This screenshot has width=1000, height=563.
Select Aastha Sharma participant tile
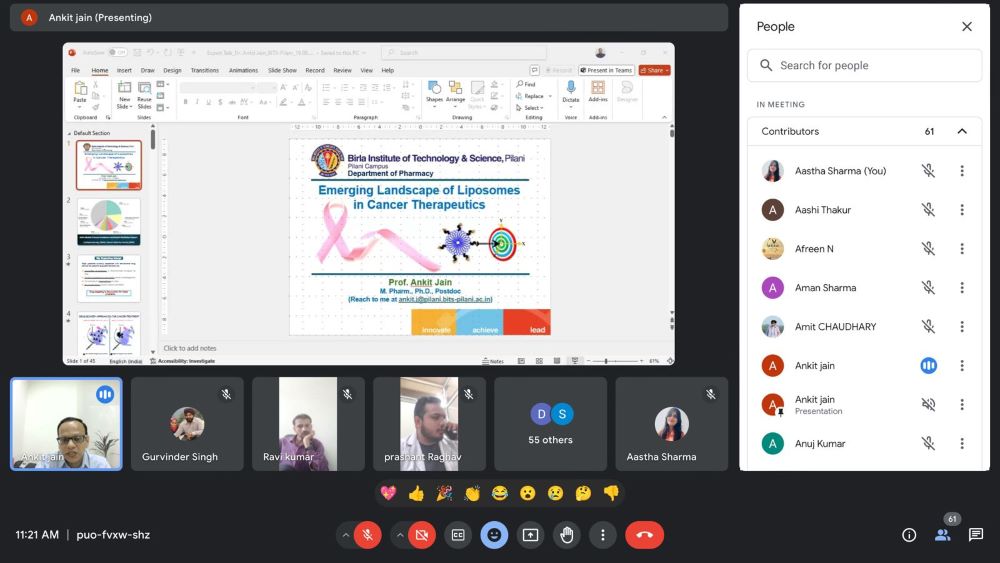click(x=672, y=424)
